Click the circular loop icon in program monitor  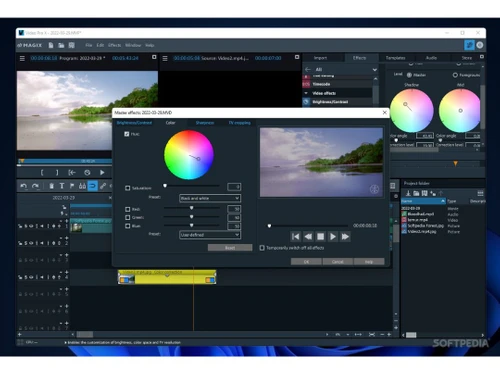coord(87,172)
